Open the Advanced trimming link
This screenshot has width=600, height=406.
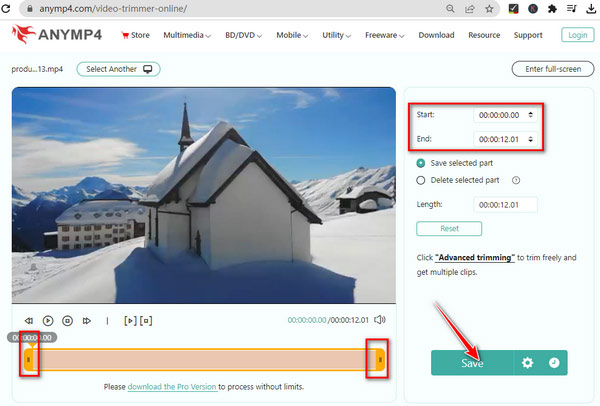(x=475, y=258)
